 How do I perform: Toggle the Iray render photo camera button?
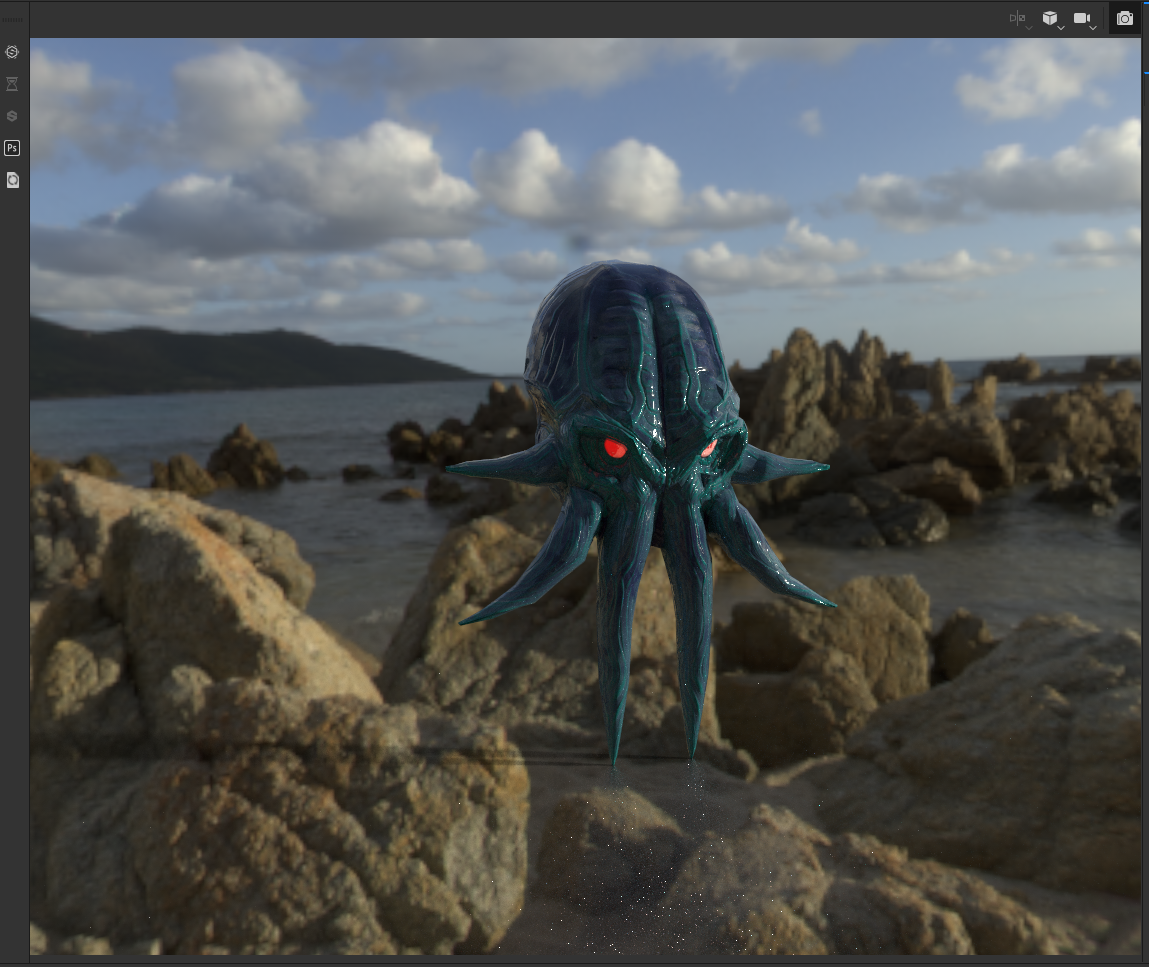[1125, 18]
